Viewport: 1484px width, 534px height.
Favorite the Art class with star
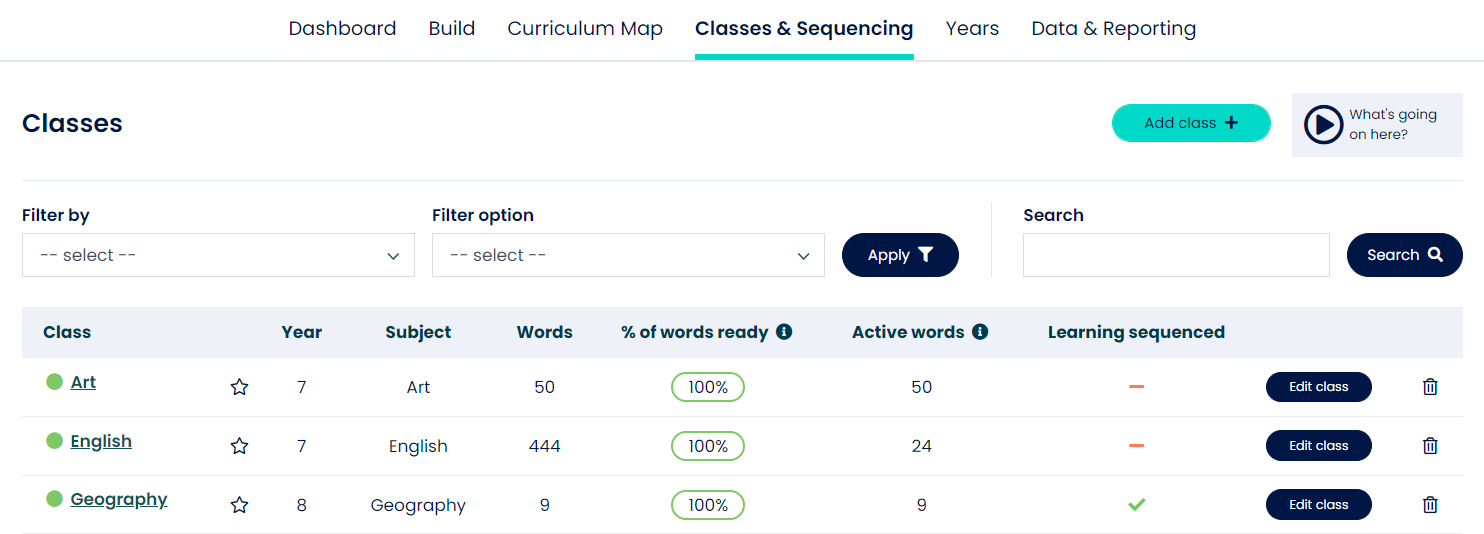click(x=239, y=387)
